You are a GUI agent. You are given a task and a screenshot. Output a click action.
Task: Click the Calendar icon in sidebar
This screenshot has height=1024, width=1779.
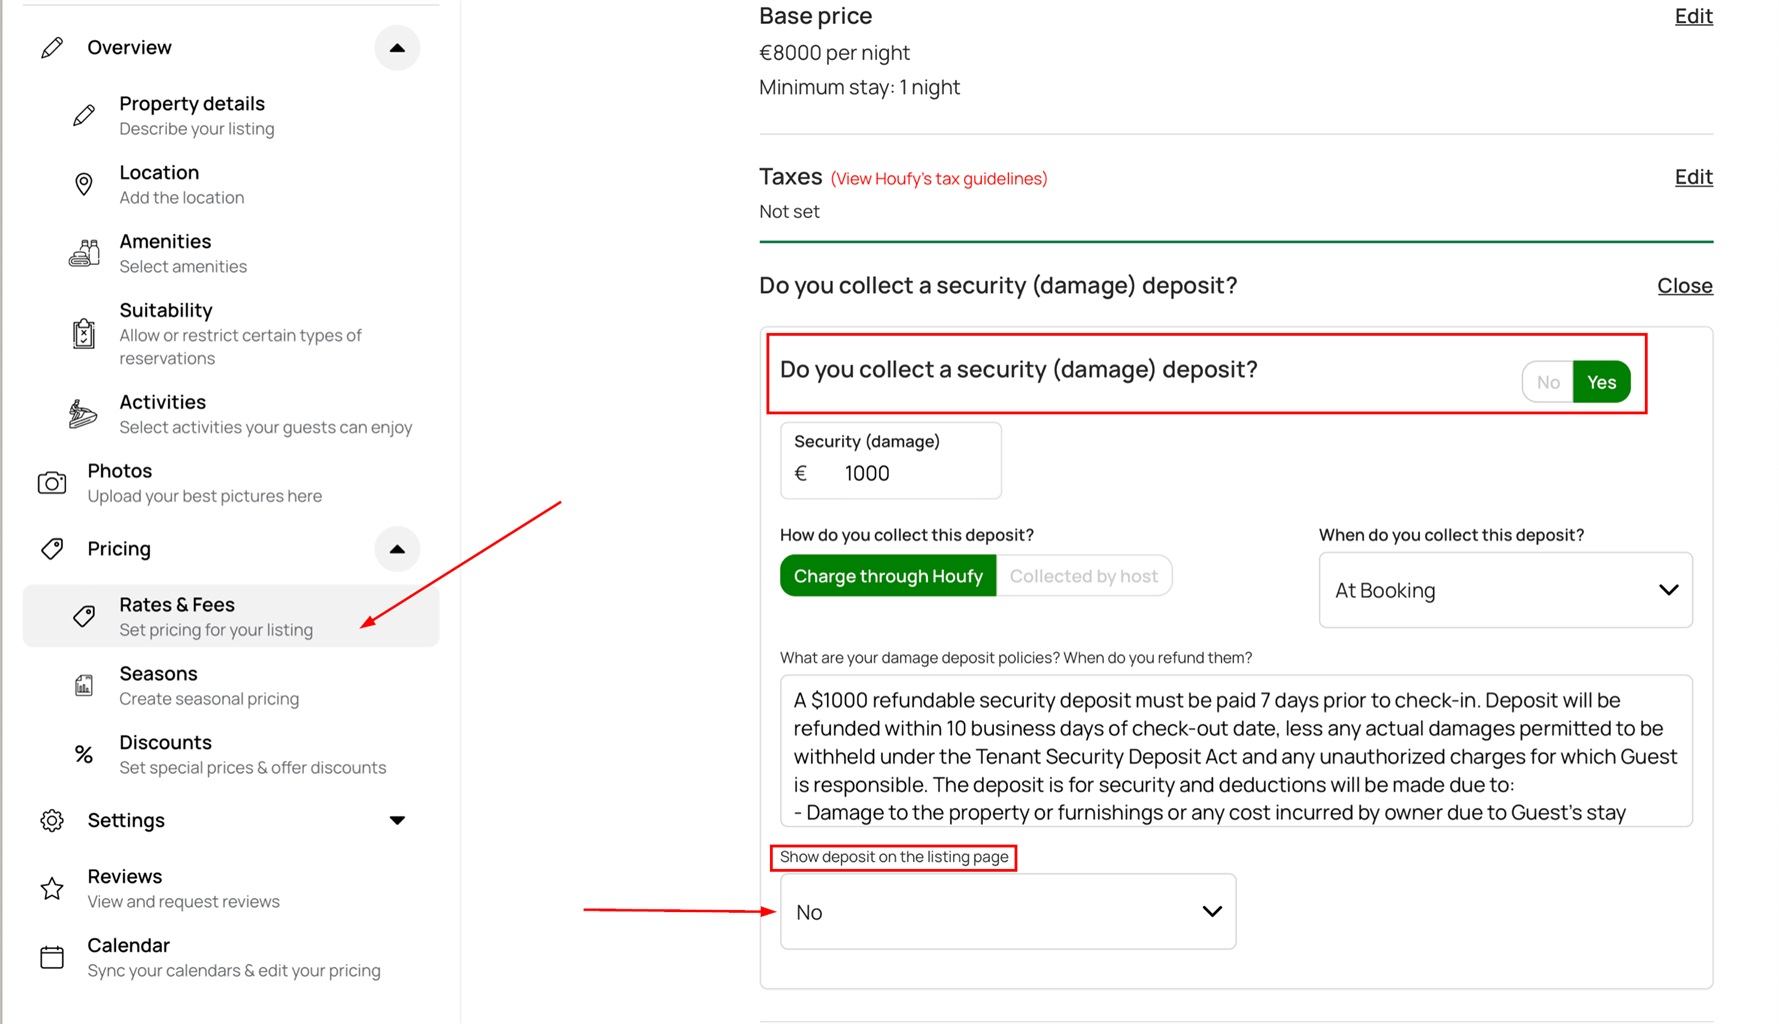[52, 957]
